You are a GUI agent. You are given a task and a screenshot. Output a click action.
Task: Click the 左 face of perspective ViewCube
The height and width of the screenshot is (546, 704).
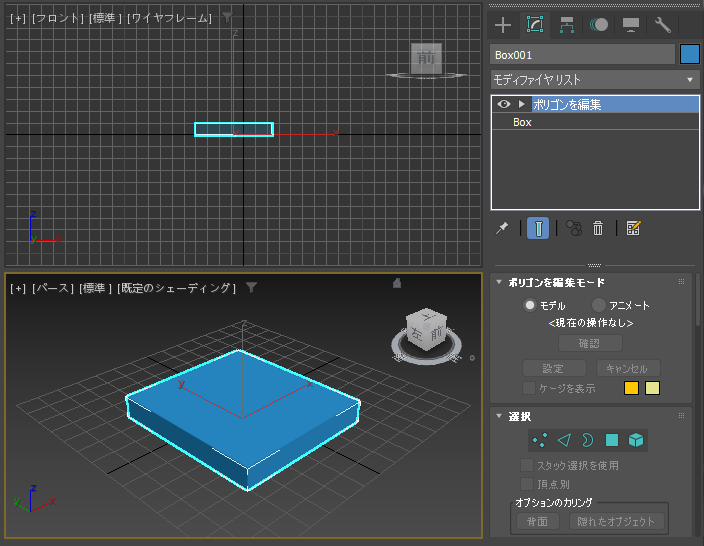click(x=417, y=335)
